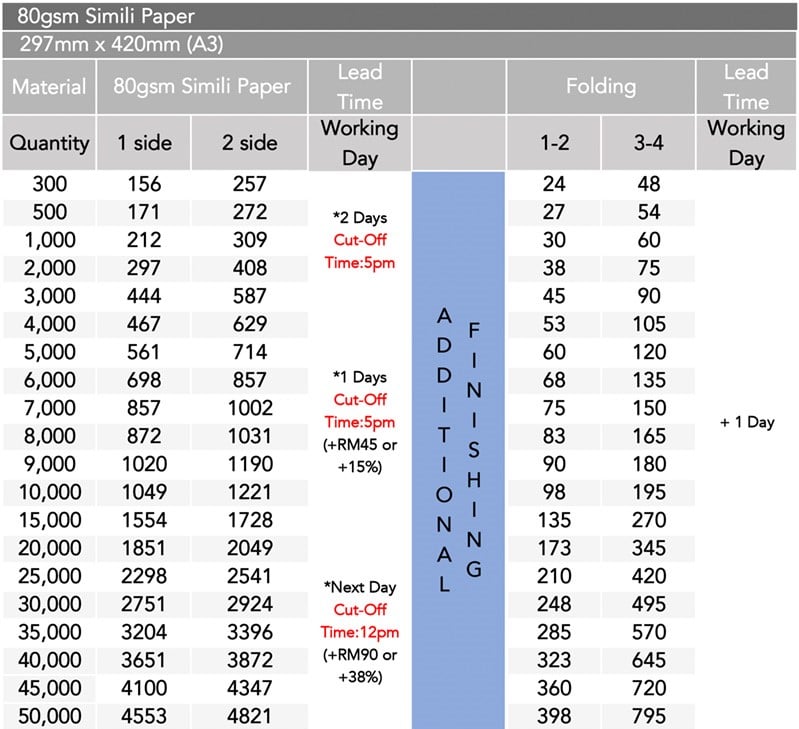Click the folding '3-4' column header
The image size is (799, 729).
coord(649,143)
